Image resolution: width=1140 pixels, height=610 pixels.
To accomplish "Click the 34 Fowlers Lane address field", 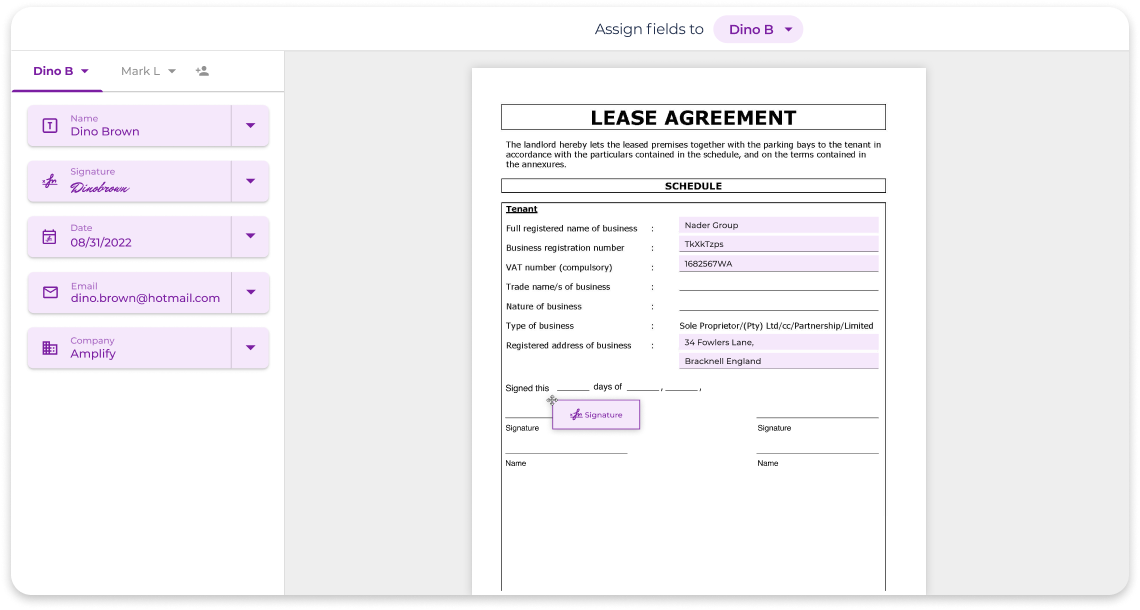I will (x=779, y=342).
